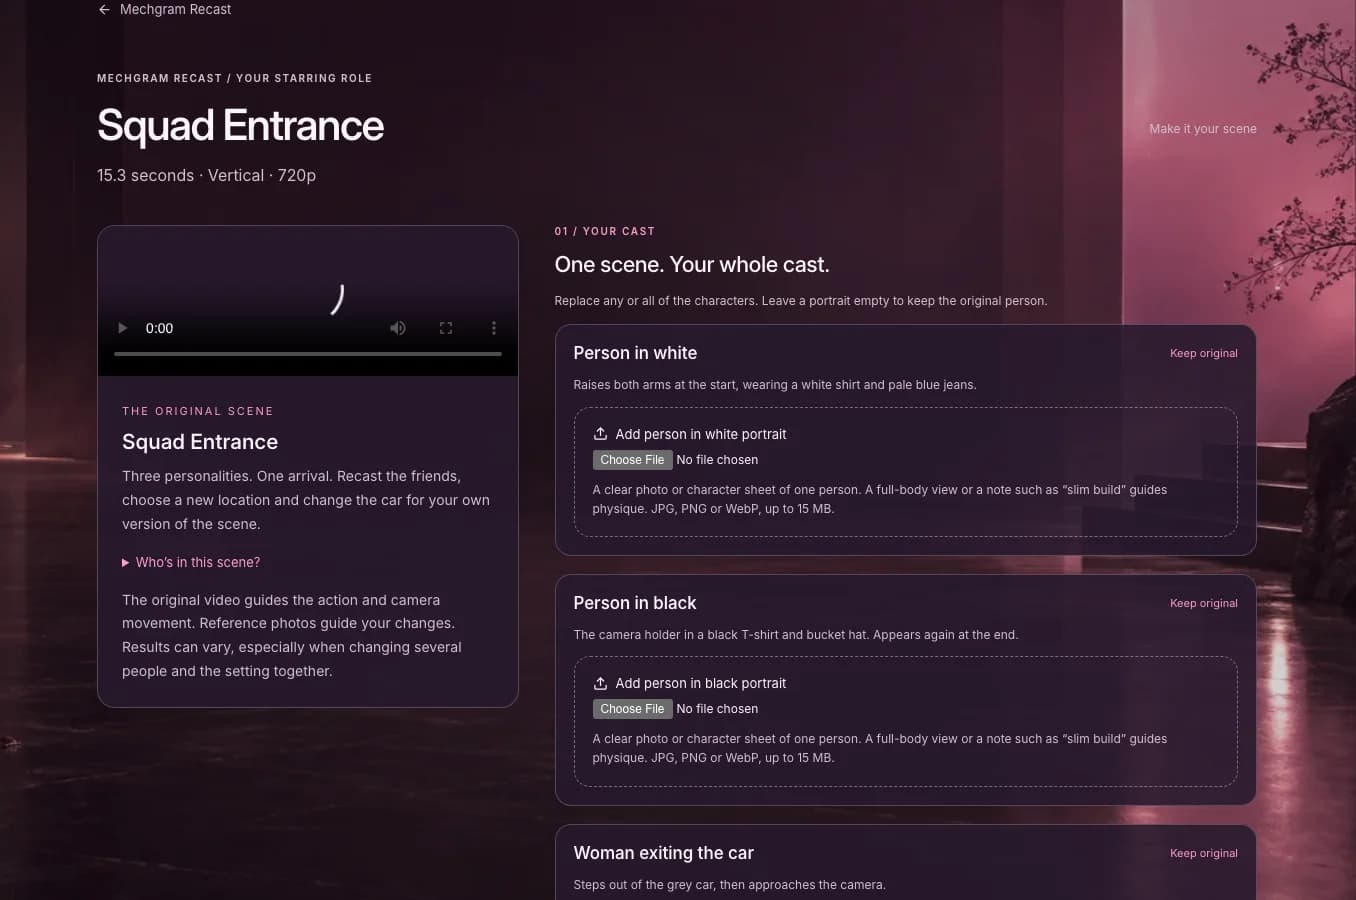
Task: Click the upload icon for black portrait
Action: 600,683
